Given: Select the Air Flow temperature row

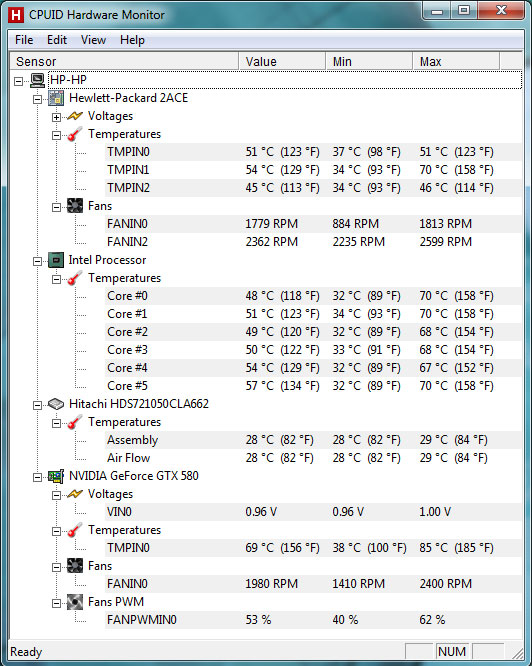Looking at the screenshot, I should coord(313,458).
